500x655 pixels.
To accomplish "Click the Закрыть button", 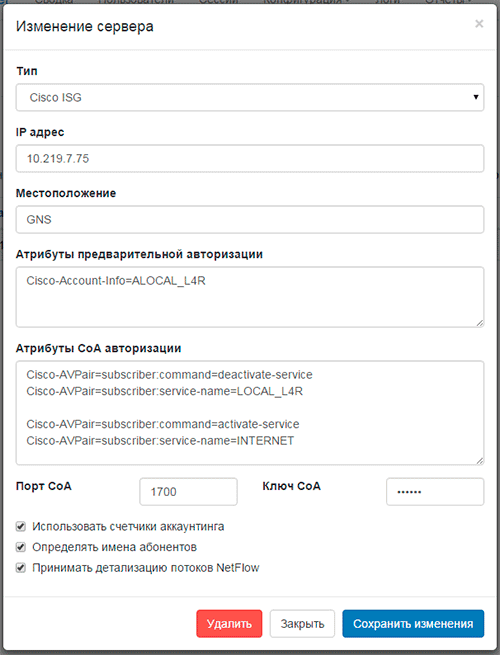I will coord(302,624).
